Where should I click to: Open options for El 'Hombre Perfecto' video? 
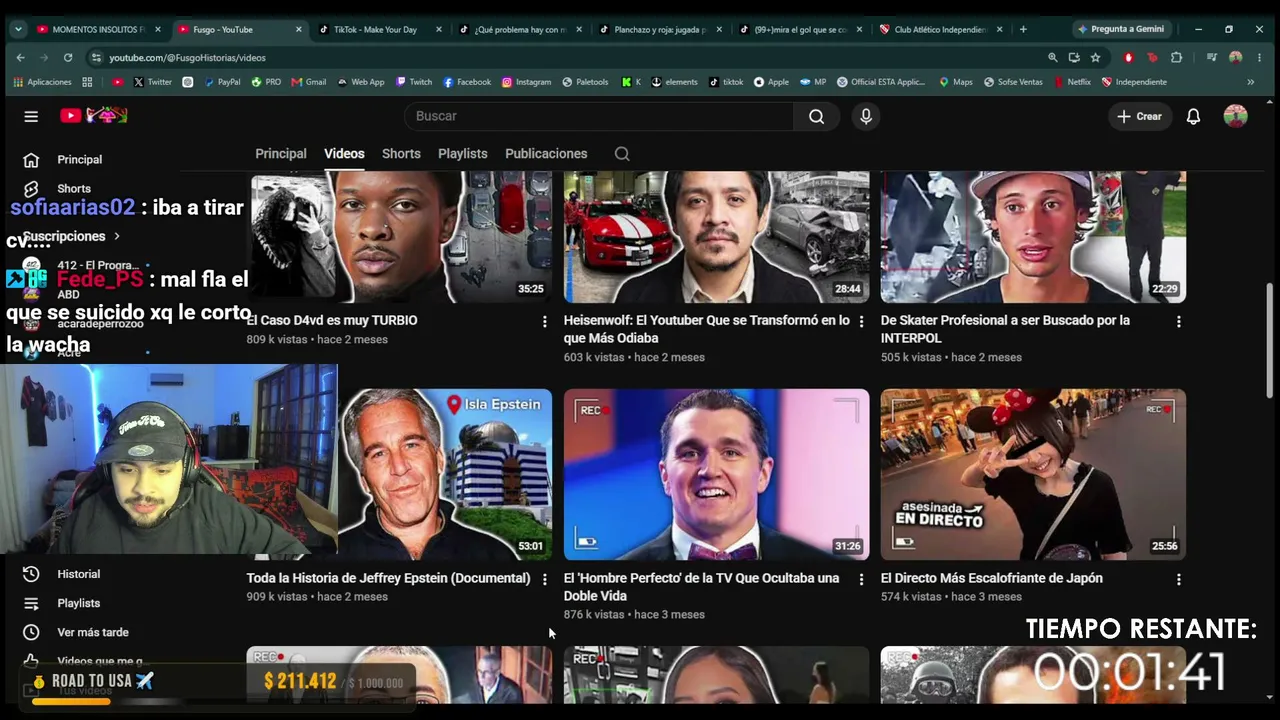861,579
